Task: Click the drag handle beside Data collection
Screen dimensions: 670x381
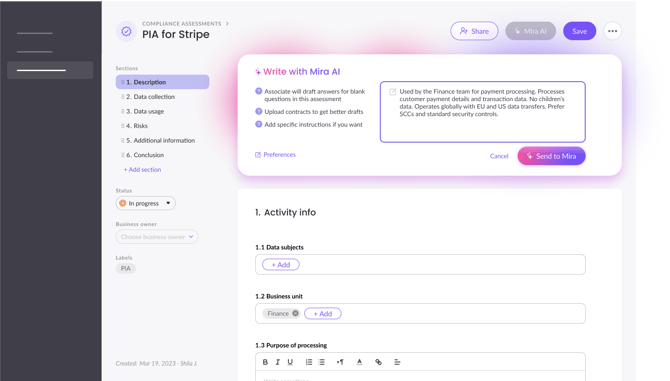Action: 123,97
